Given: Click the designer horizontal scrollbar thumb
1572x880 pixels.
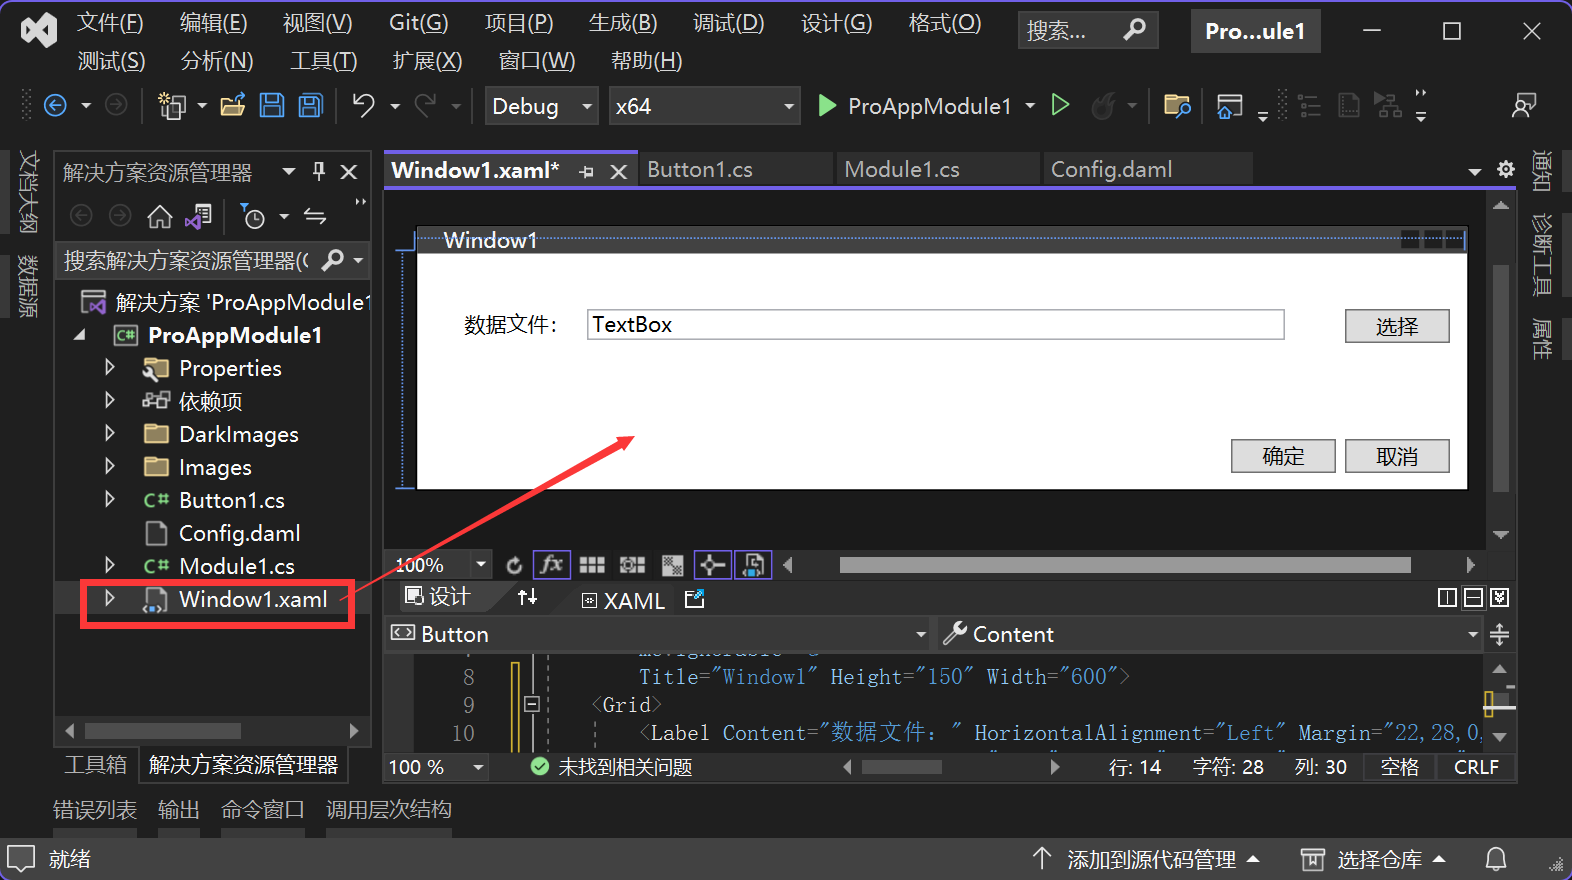Looking at the screenshot, I should (x=1125, y=565).
